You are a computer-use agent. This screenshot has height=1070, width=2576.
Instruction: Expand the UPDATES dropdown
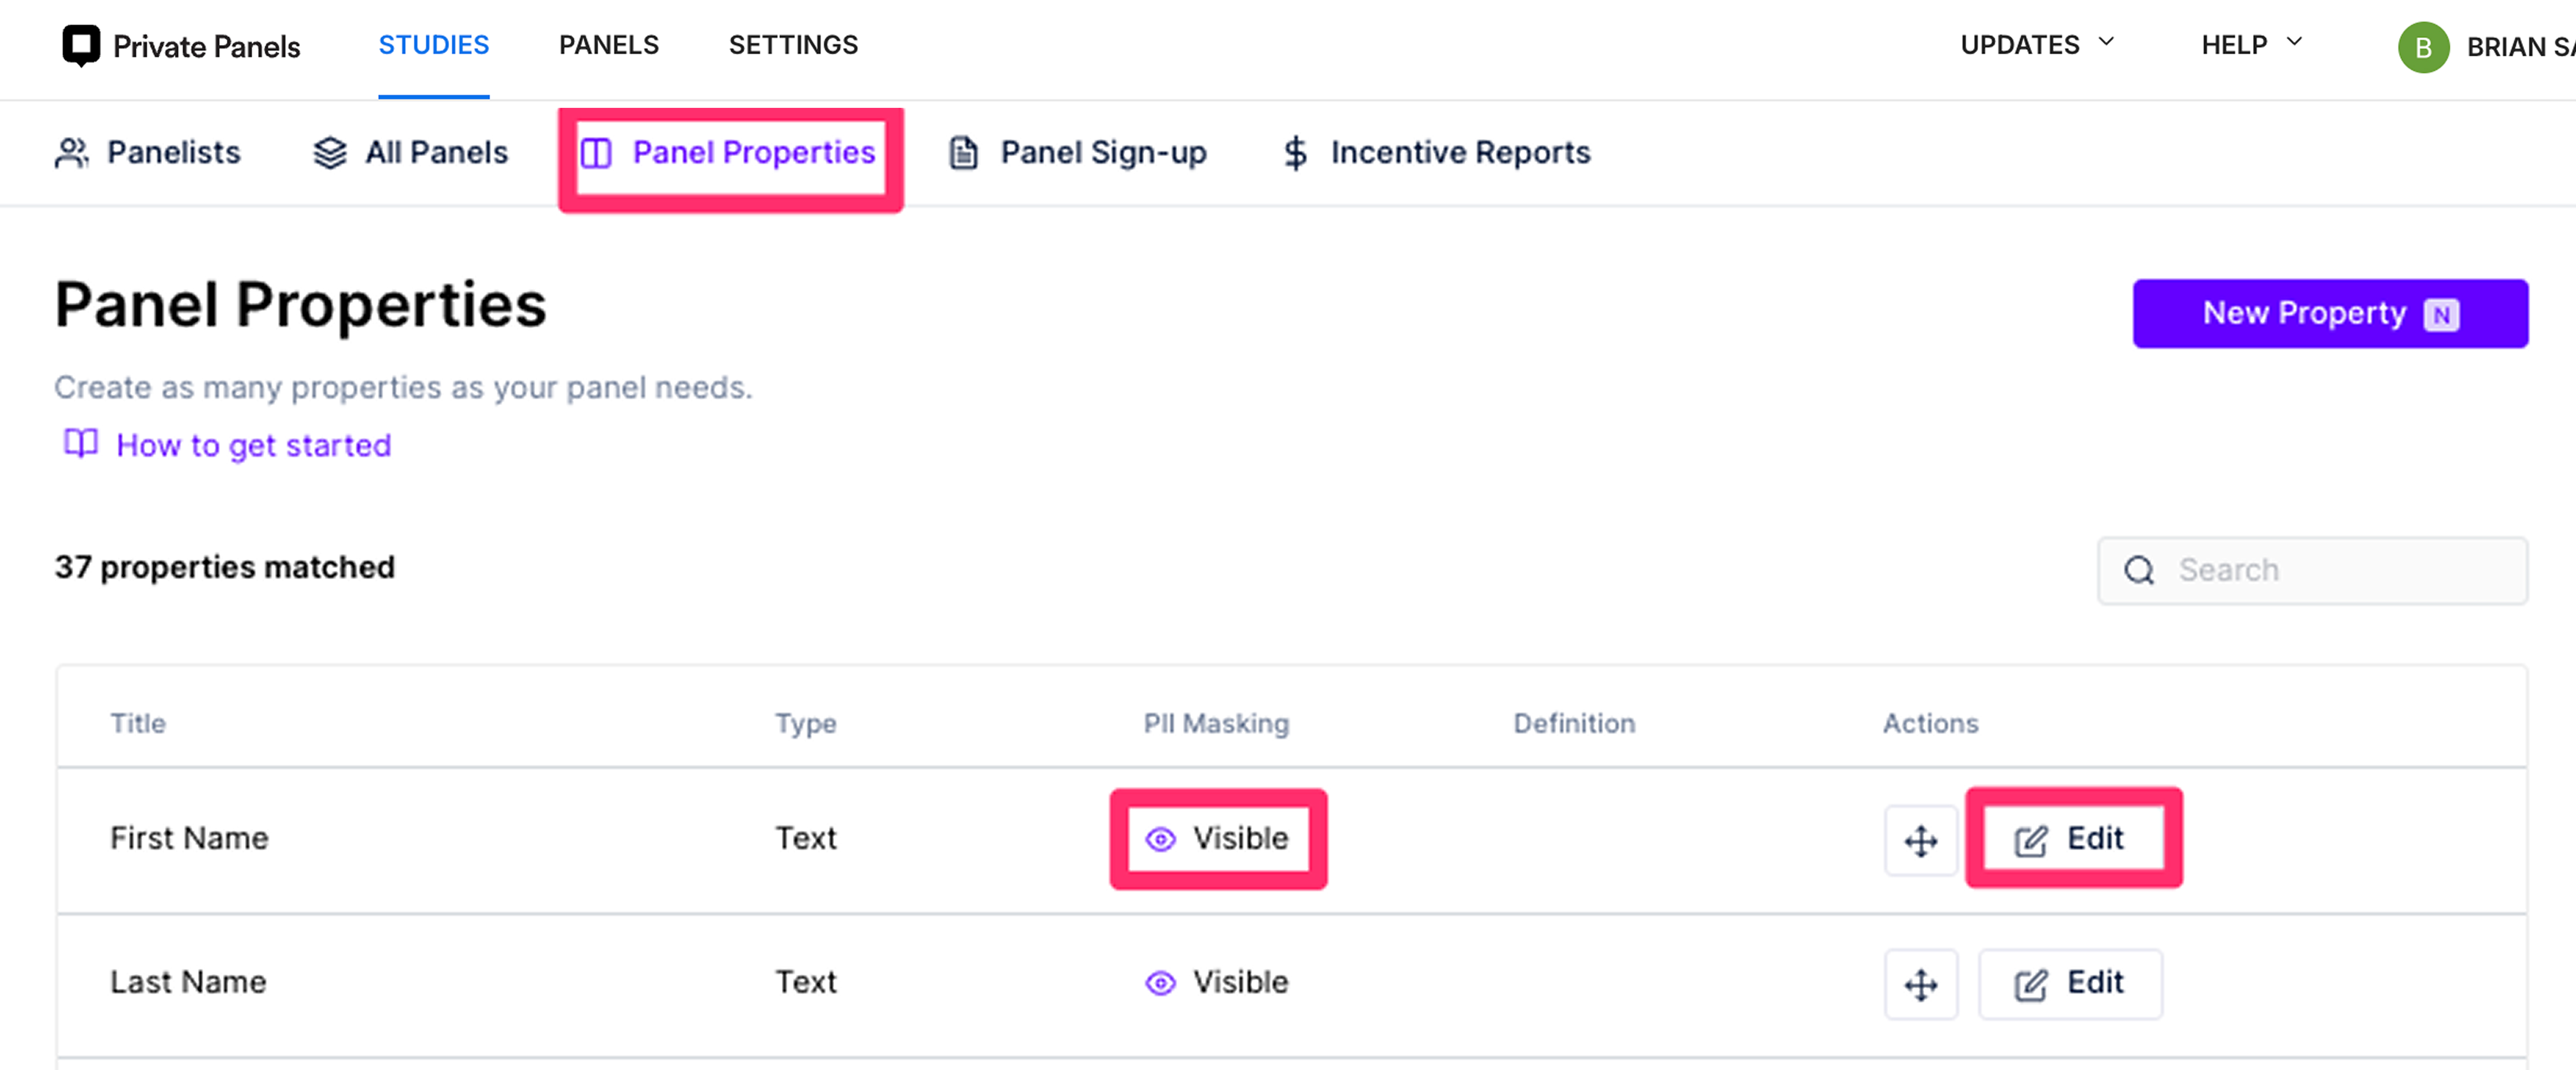[x=2037, y=45]
